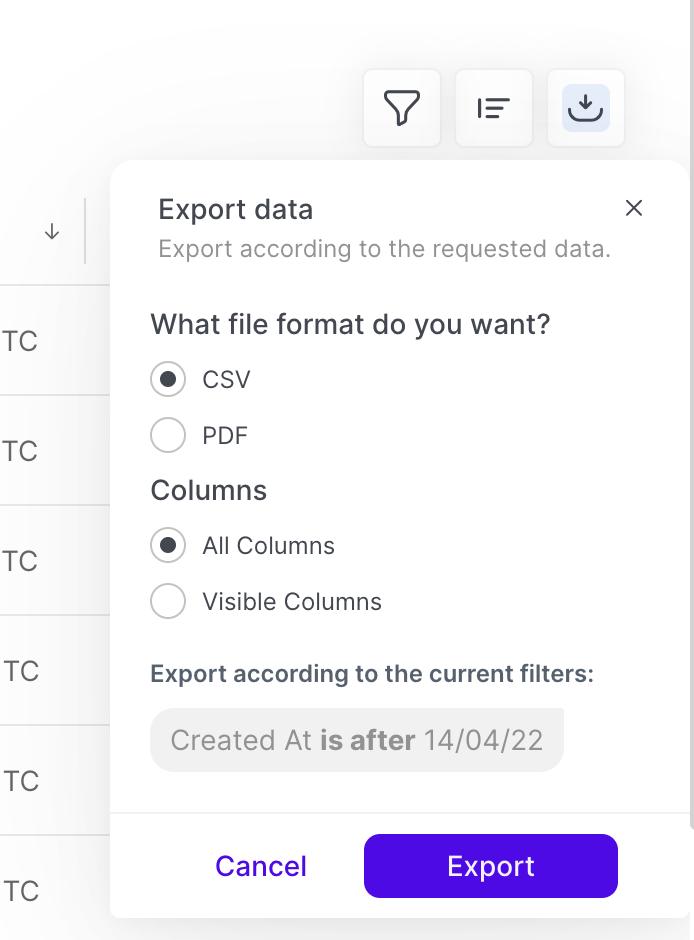Viewport: 694px width, 940px height.
Task: Close the Export data dialog with X
Action: point(633,208)
